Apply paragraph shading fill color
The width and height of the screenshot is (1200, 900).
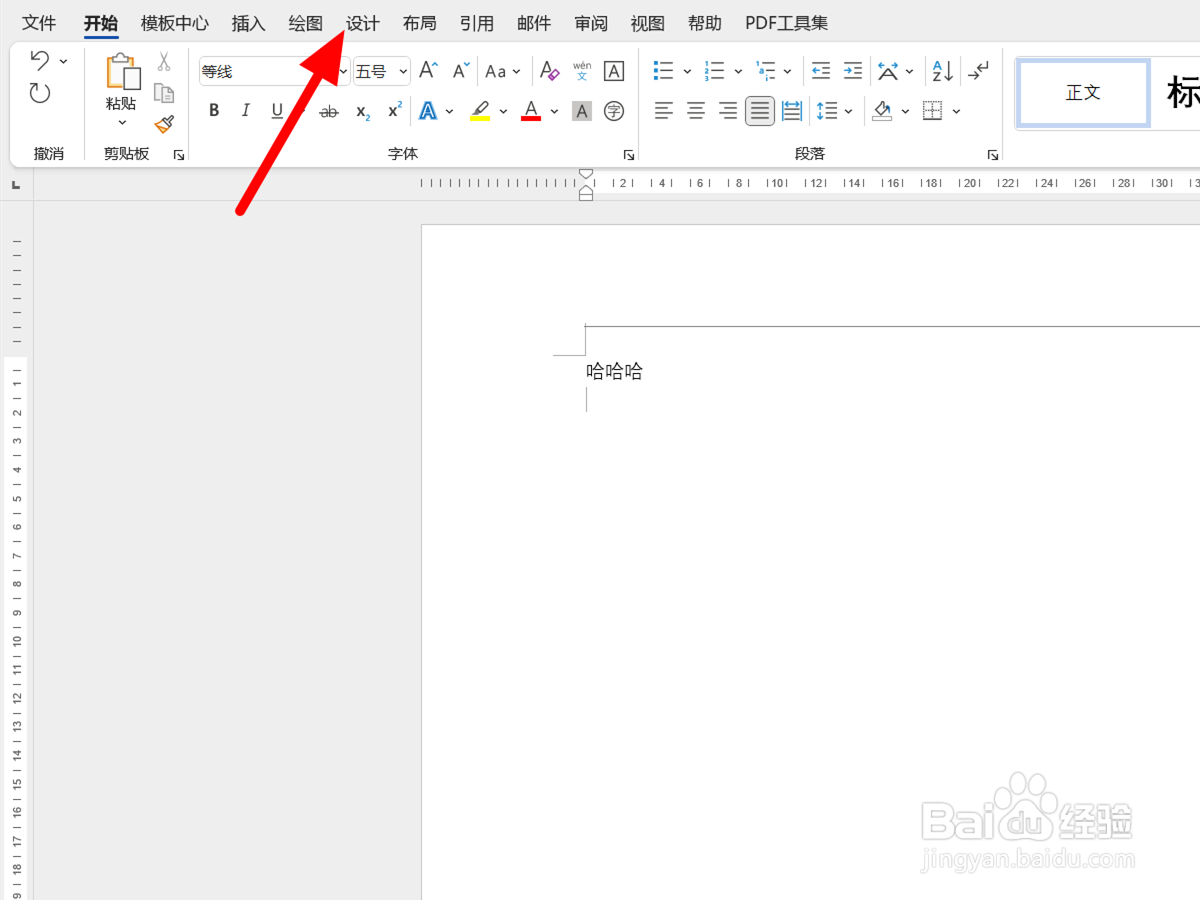pos(882,111)
